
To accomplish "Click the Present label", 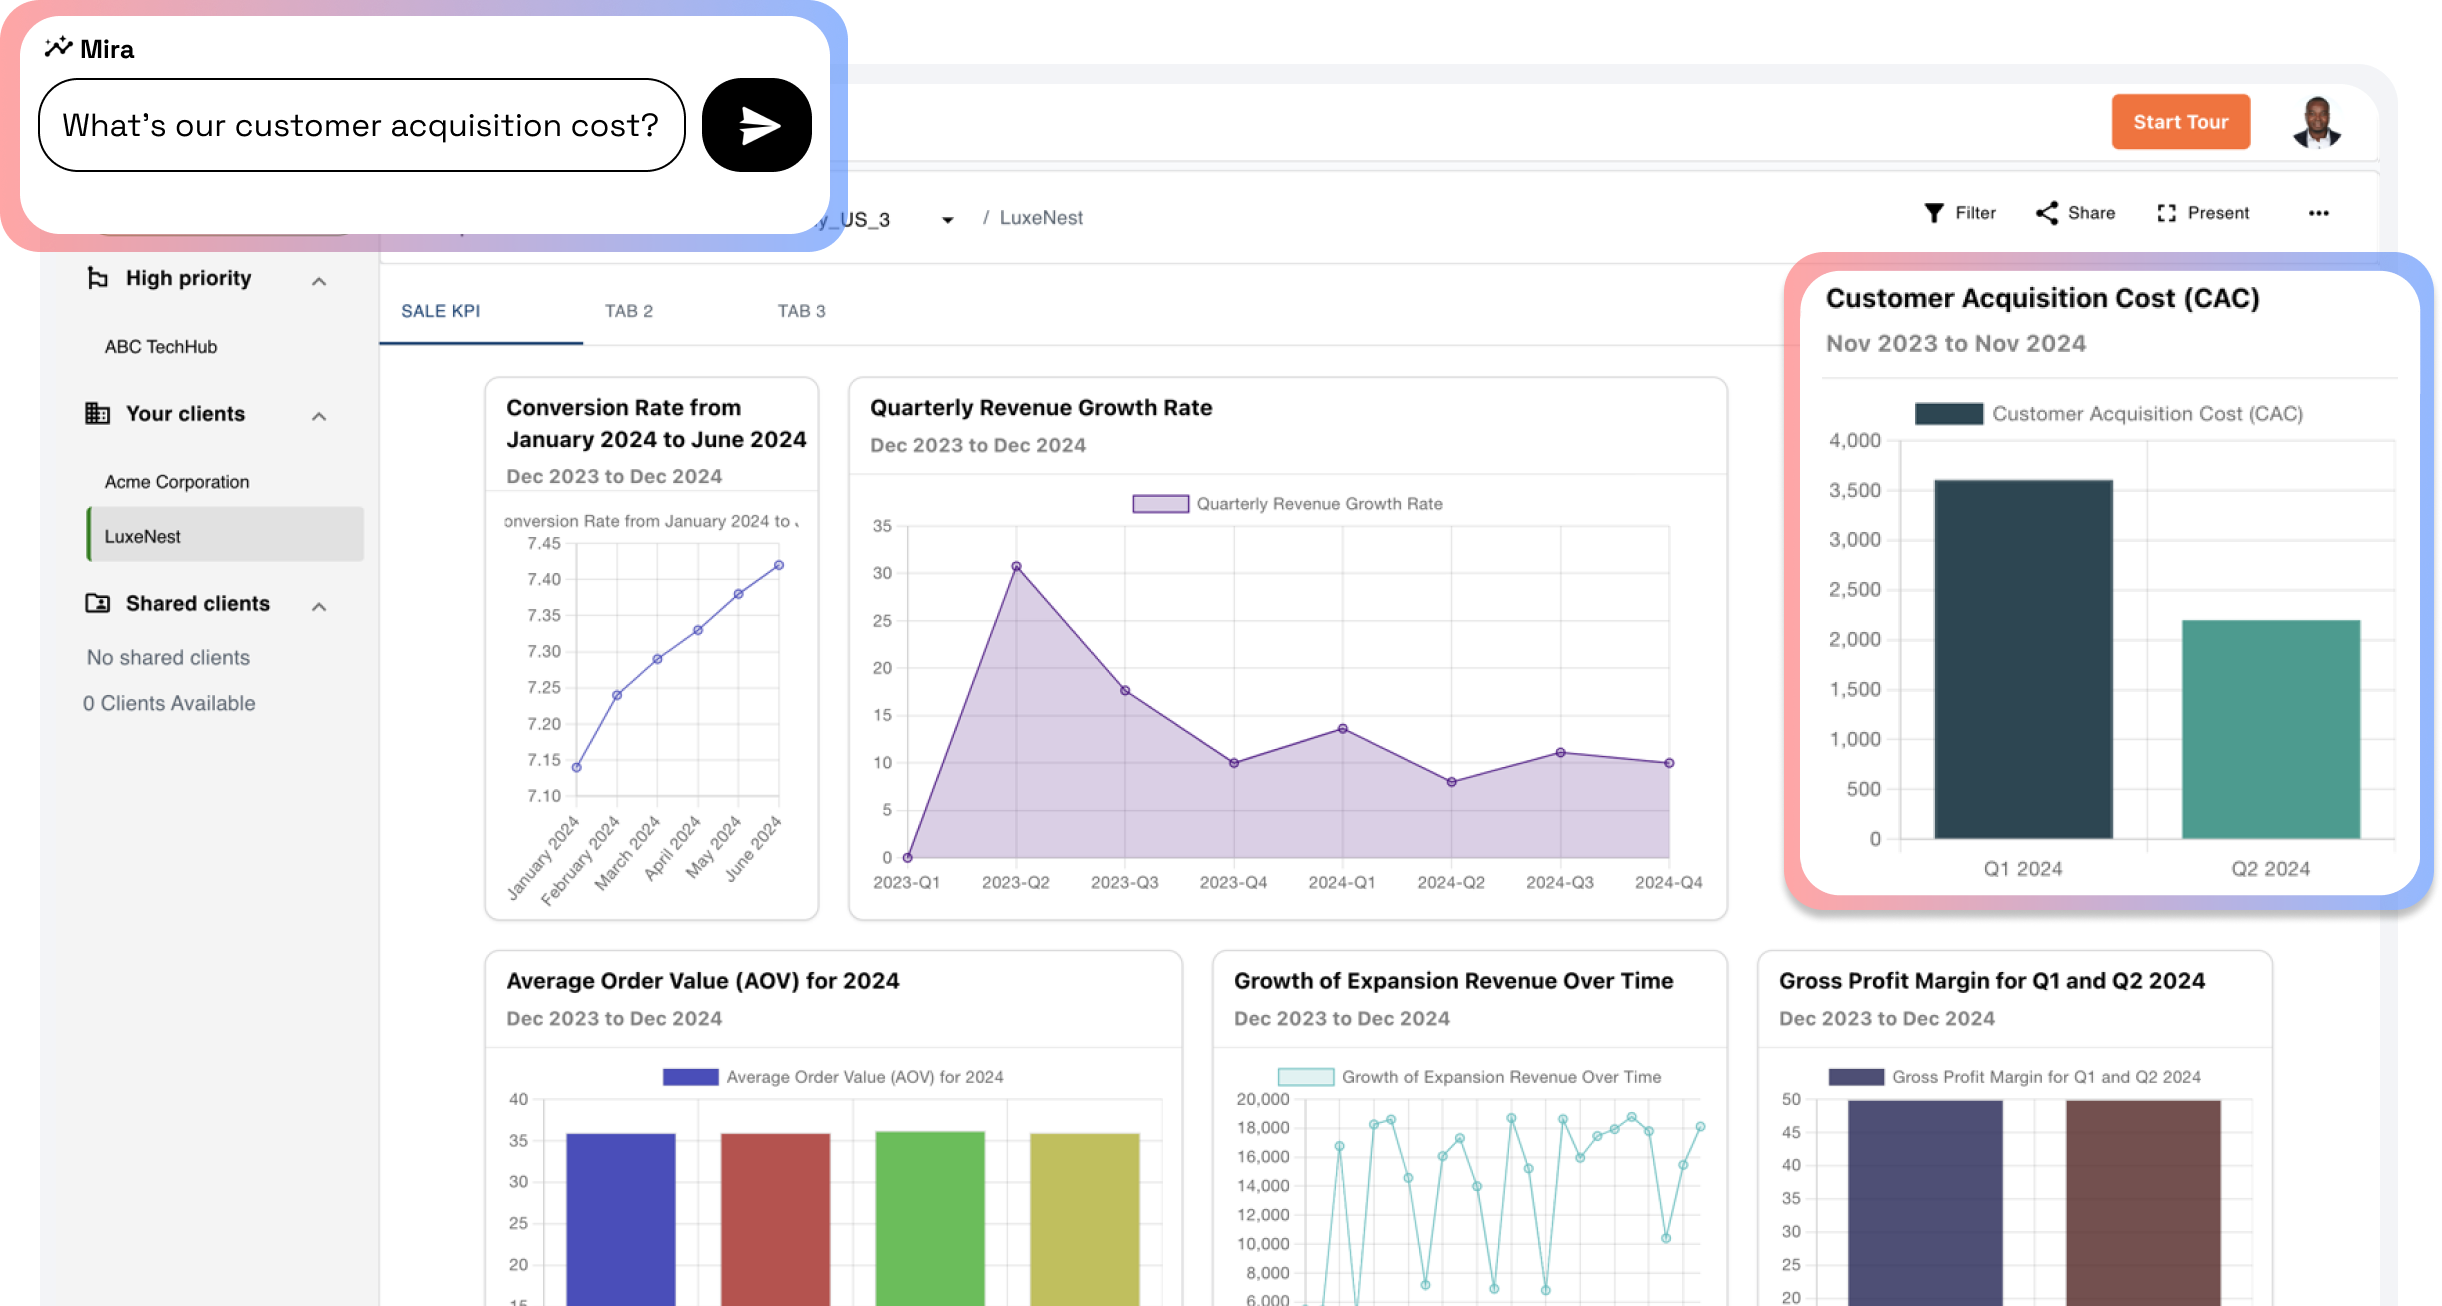I will click(2218, 213).
